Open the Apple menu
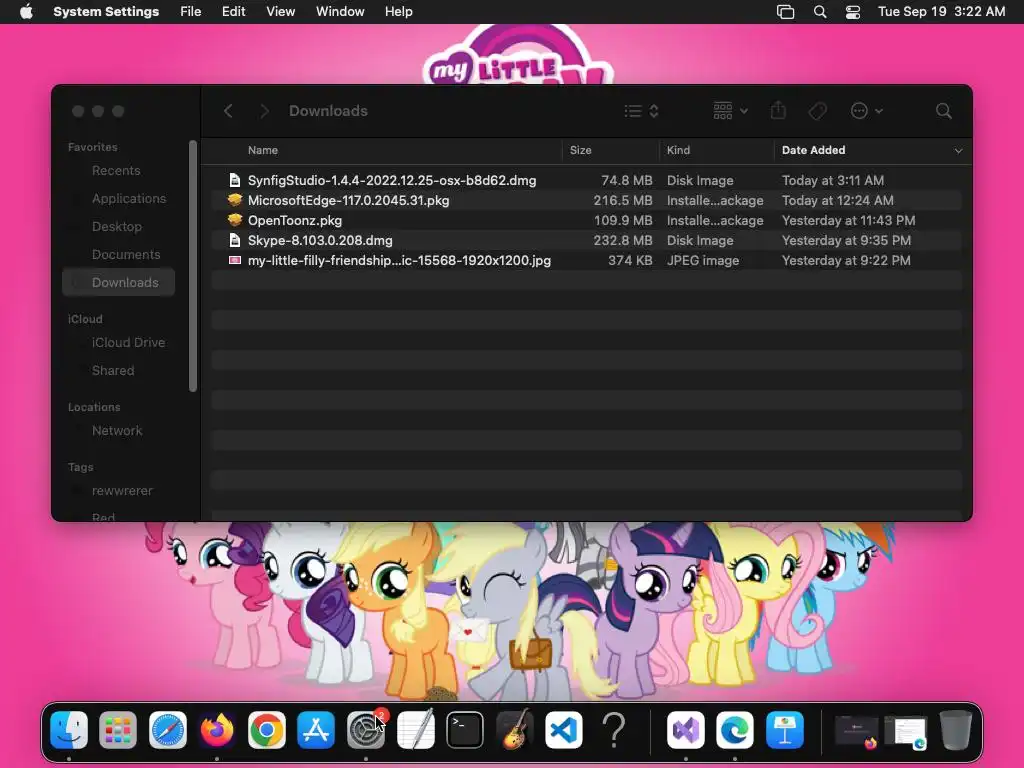Screen dimensions: 1024x768 click(26, 11)
